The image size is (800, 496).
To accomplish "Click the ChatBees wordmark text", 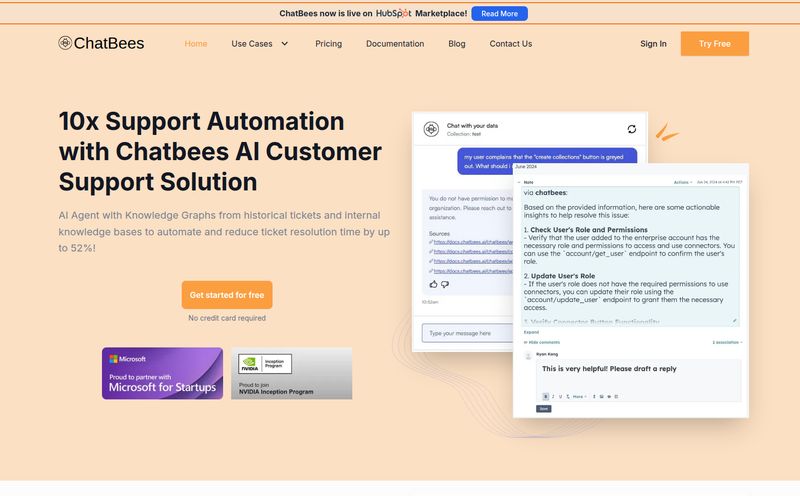I will point(109,43).
